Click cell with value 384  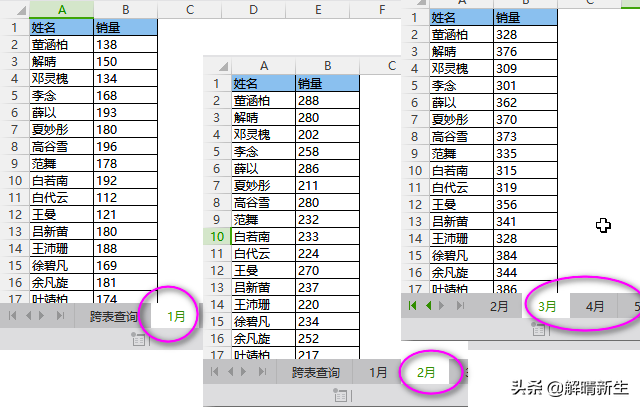[526, 255]
